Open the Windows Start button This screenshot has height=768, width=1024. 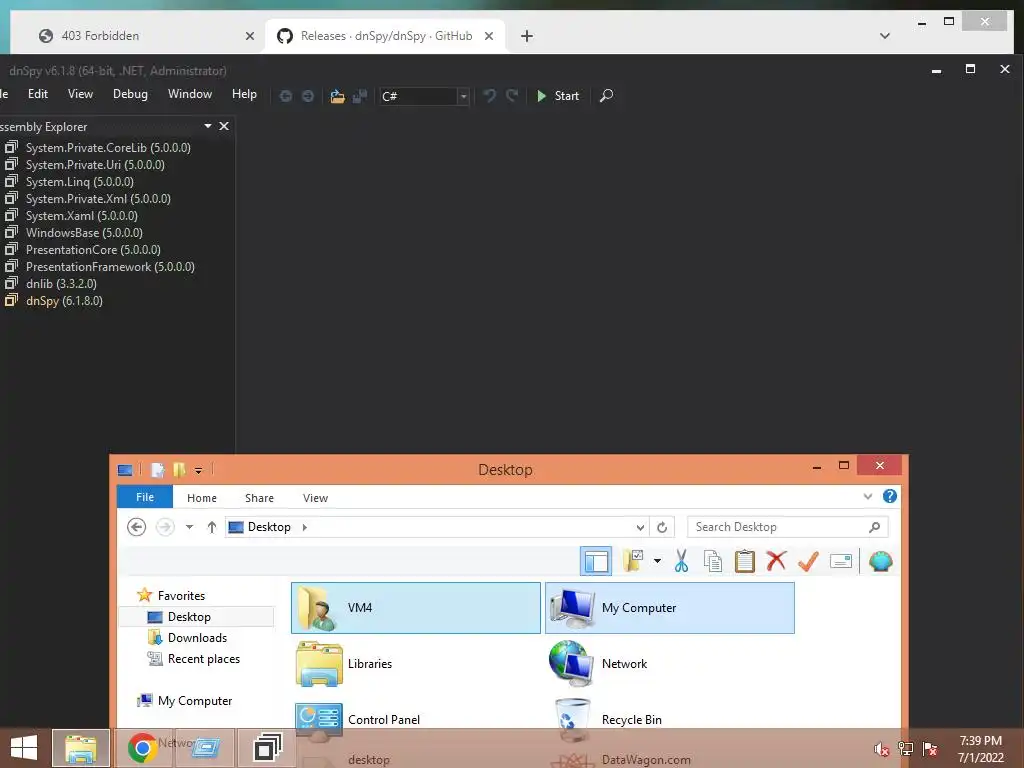(x=24, y=748)
